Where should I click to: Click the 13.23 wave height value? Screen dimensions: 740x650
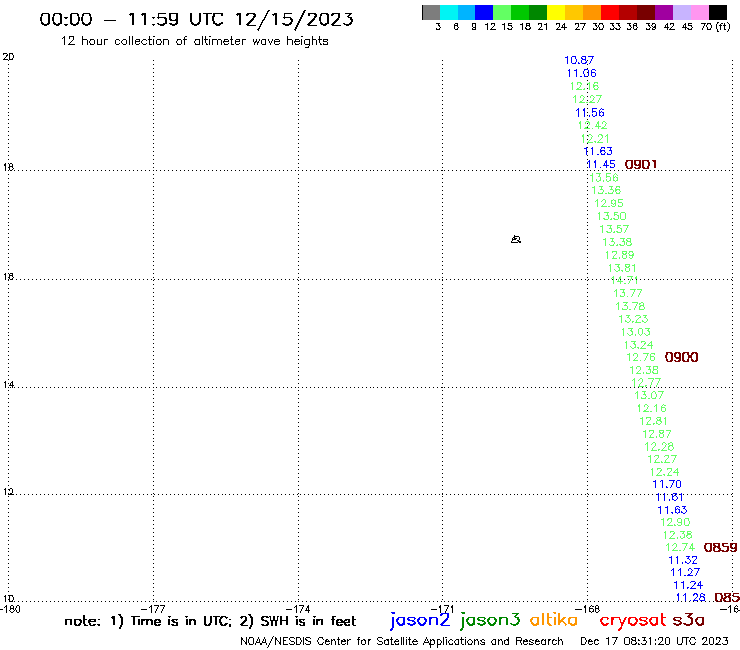pos(633,319)
